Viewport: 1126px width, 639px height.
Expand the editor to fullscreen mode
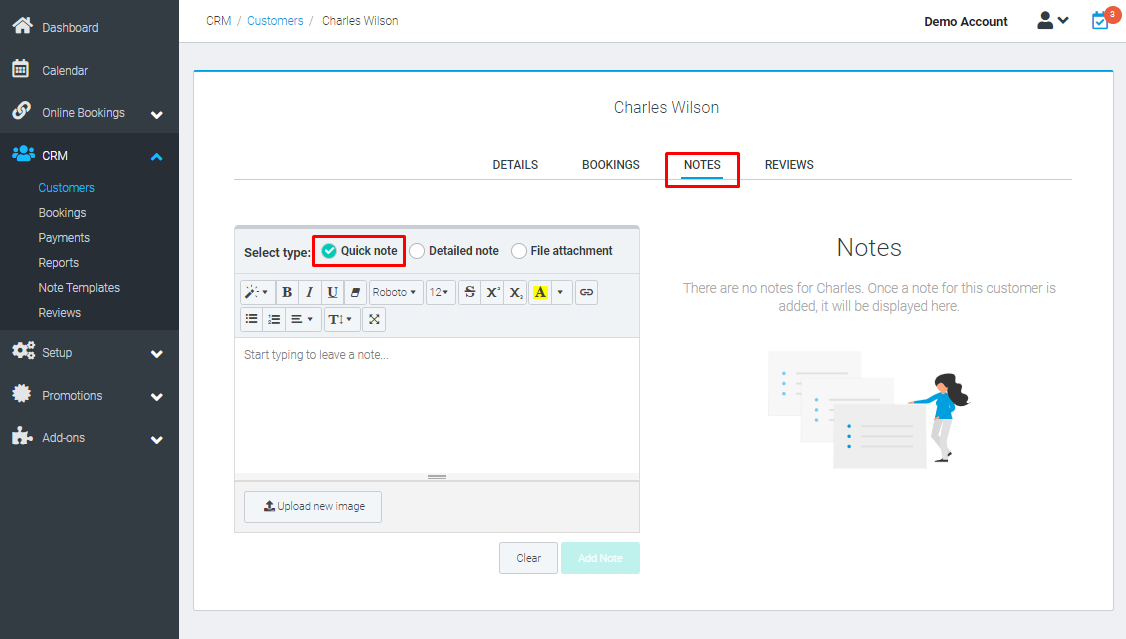(374, 318)
